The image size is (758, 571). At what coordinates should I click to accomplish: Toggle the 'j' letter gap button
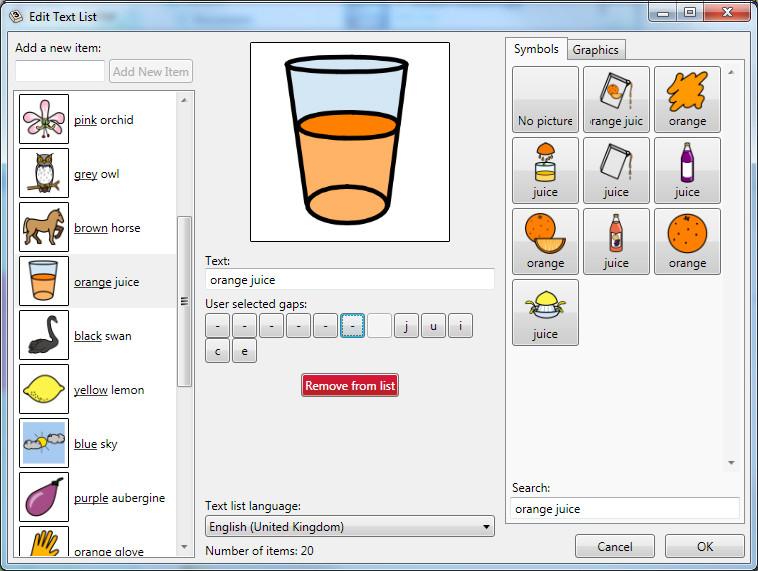click(406, 326)
